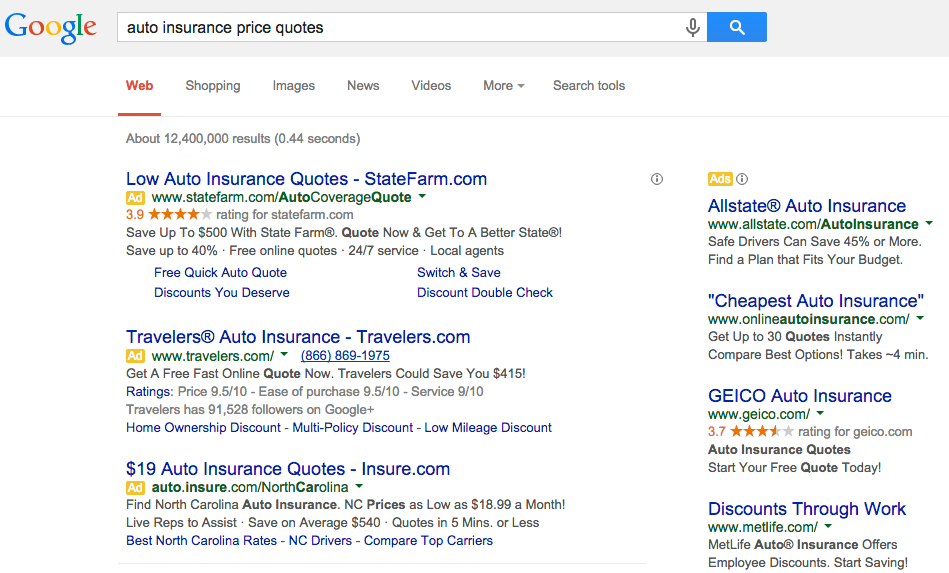Screen dimensions: 949x573
Task: Switch to the Images tab
Action: click(294, 86)
